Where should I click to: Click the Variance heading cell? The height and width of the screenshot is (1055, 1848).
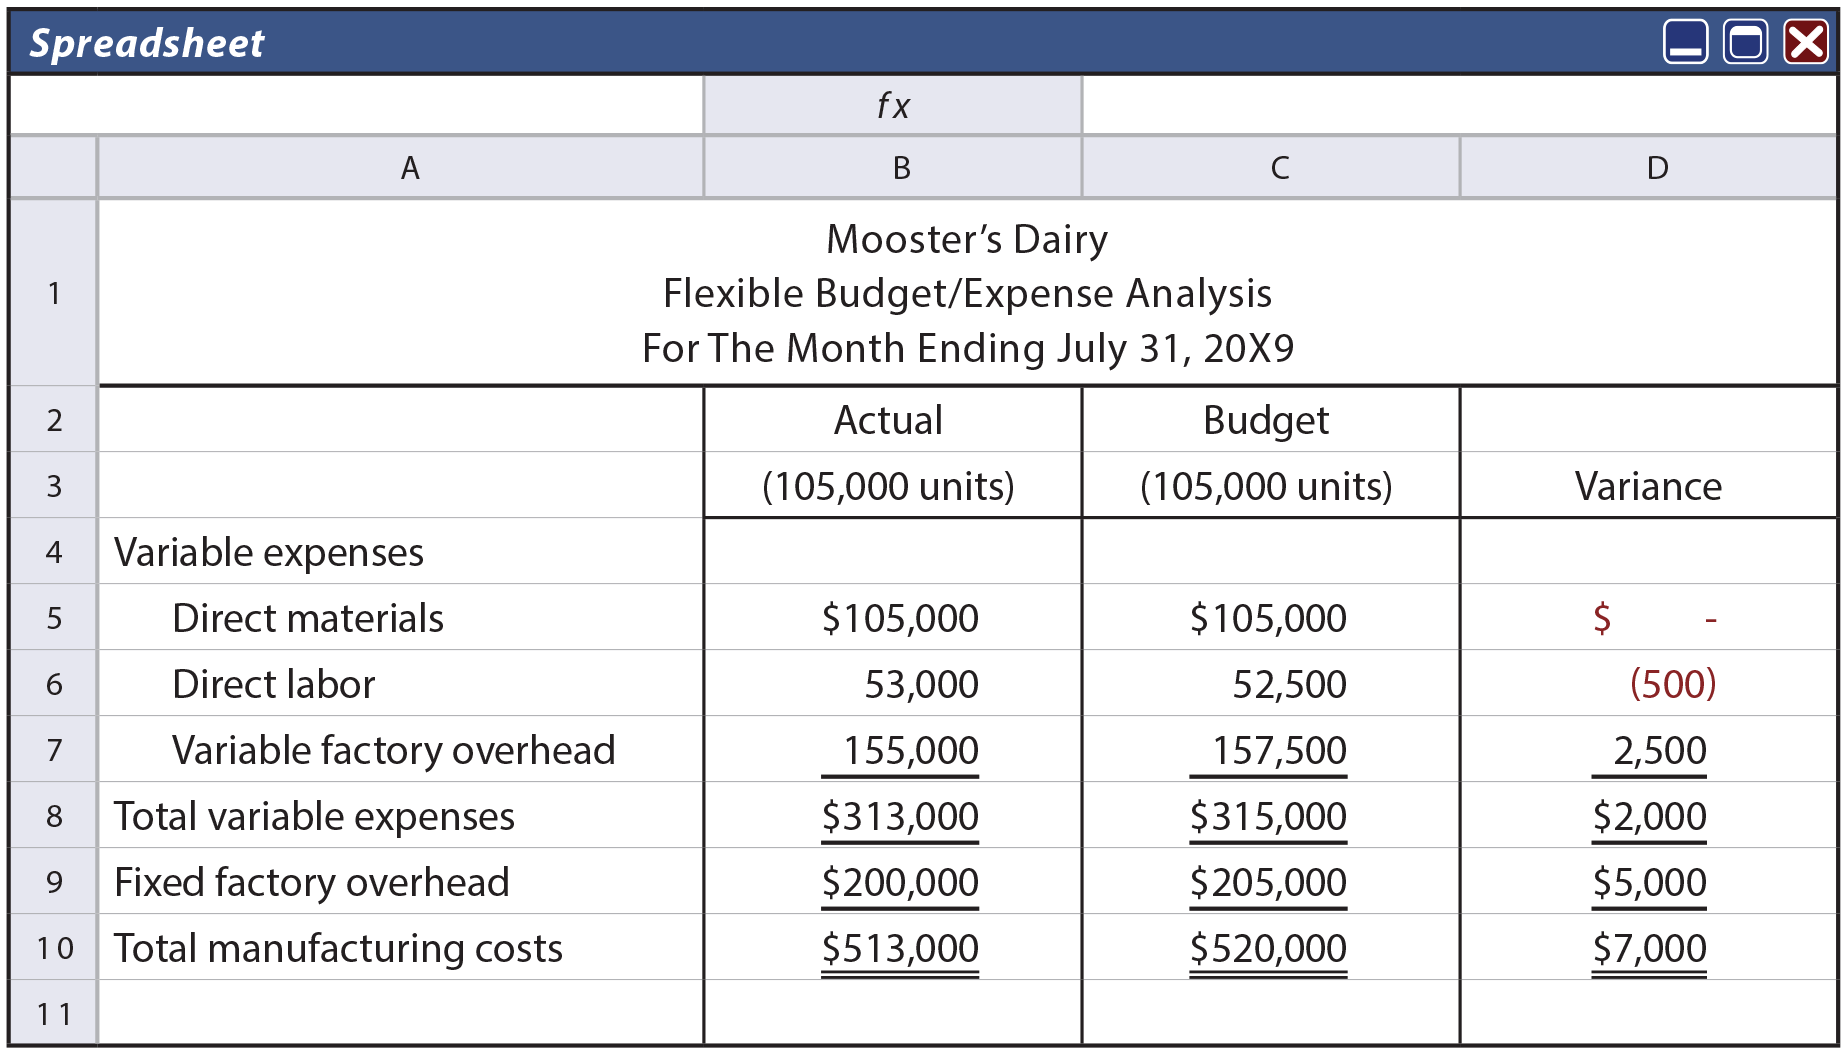1648,486
